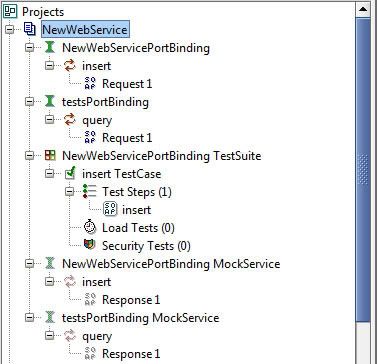Click the Security Tests shield icon

coord(89,245)
